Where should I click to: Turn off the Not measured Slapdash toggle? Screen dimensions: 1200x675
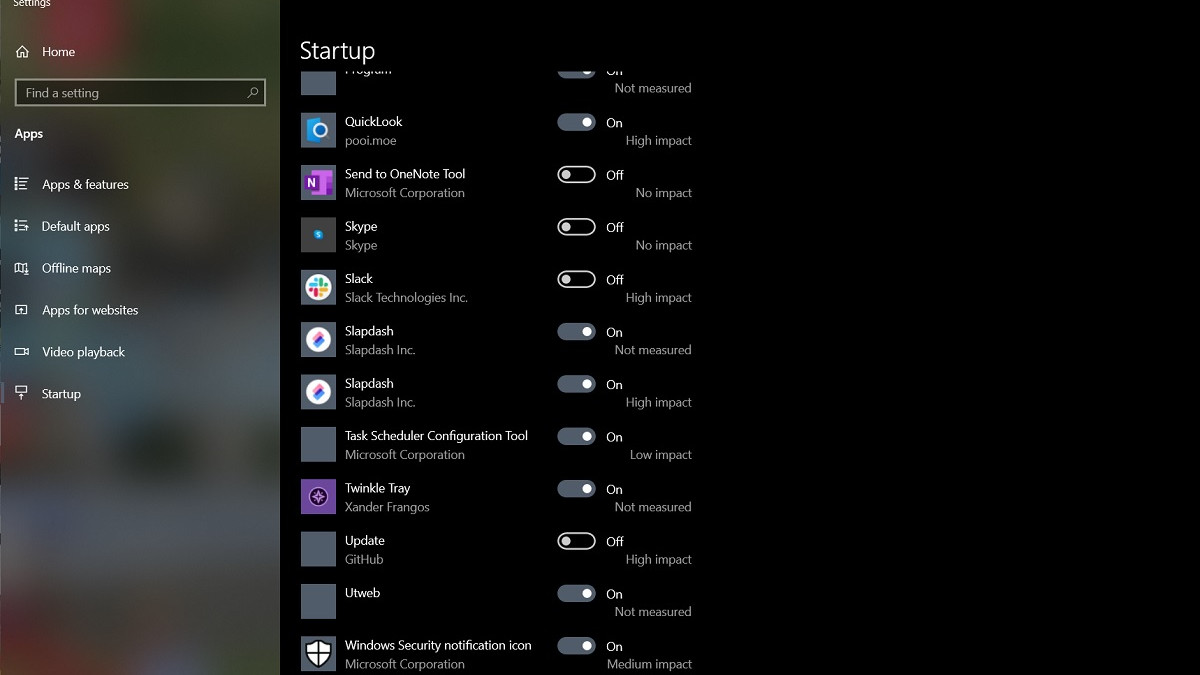click(x=576, y=331)
